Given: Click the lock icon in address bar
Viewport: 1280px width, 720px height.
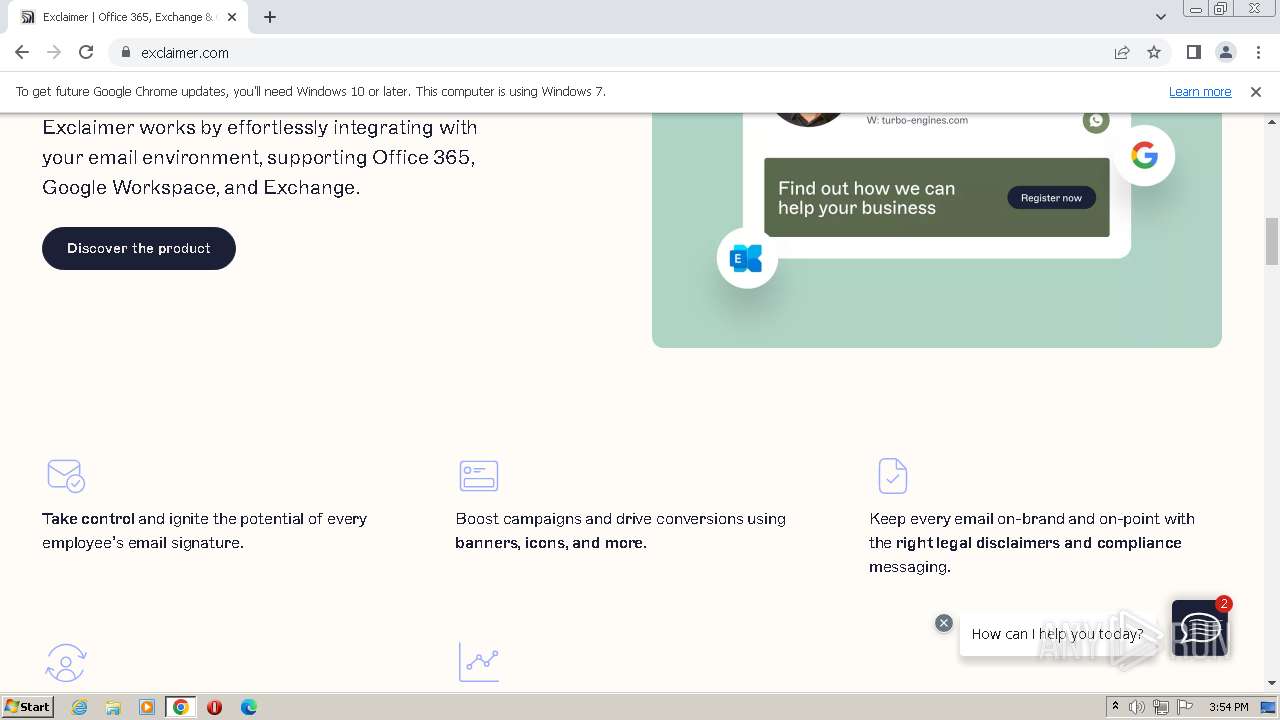Looking at the screenshot, I should 125,52.
